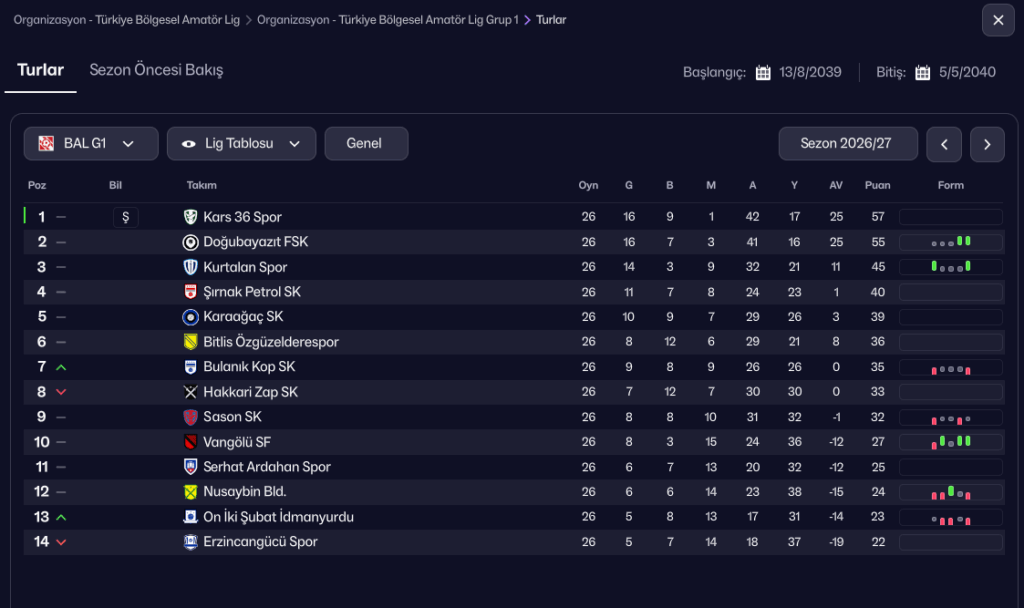1024x608 pixels.
Task: Open the Lig Tablosu view dropdown
Action: [241, 144]
